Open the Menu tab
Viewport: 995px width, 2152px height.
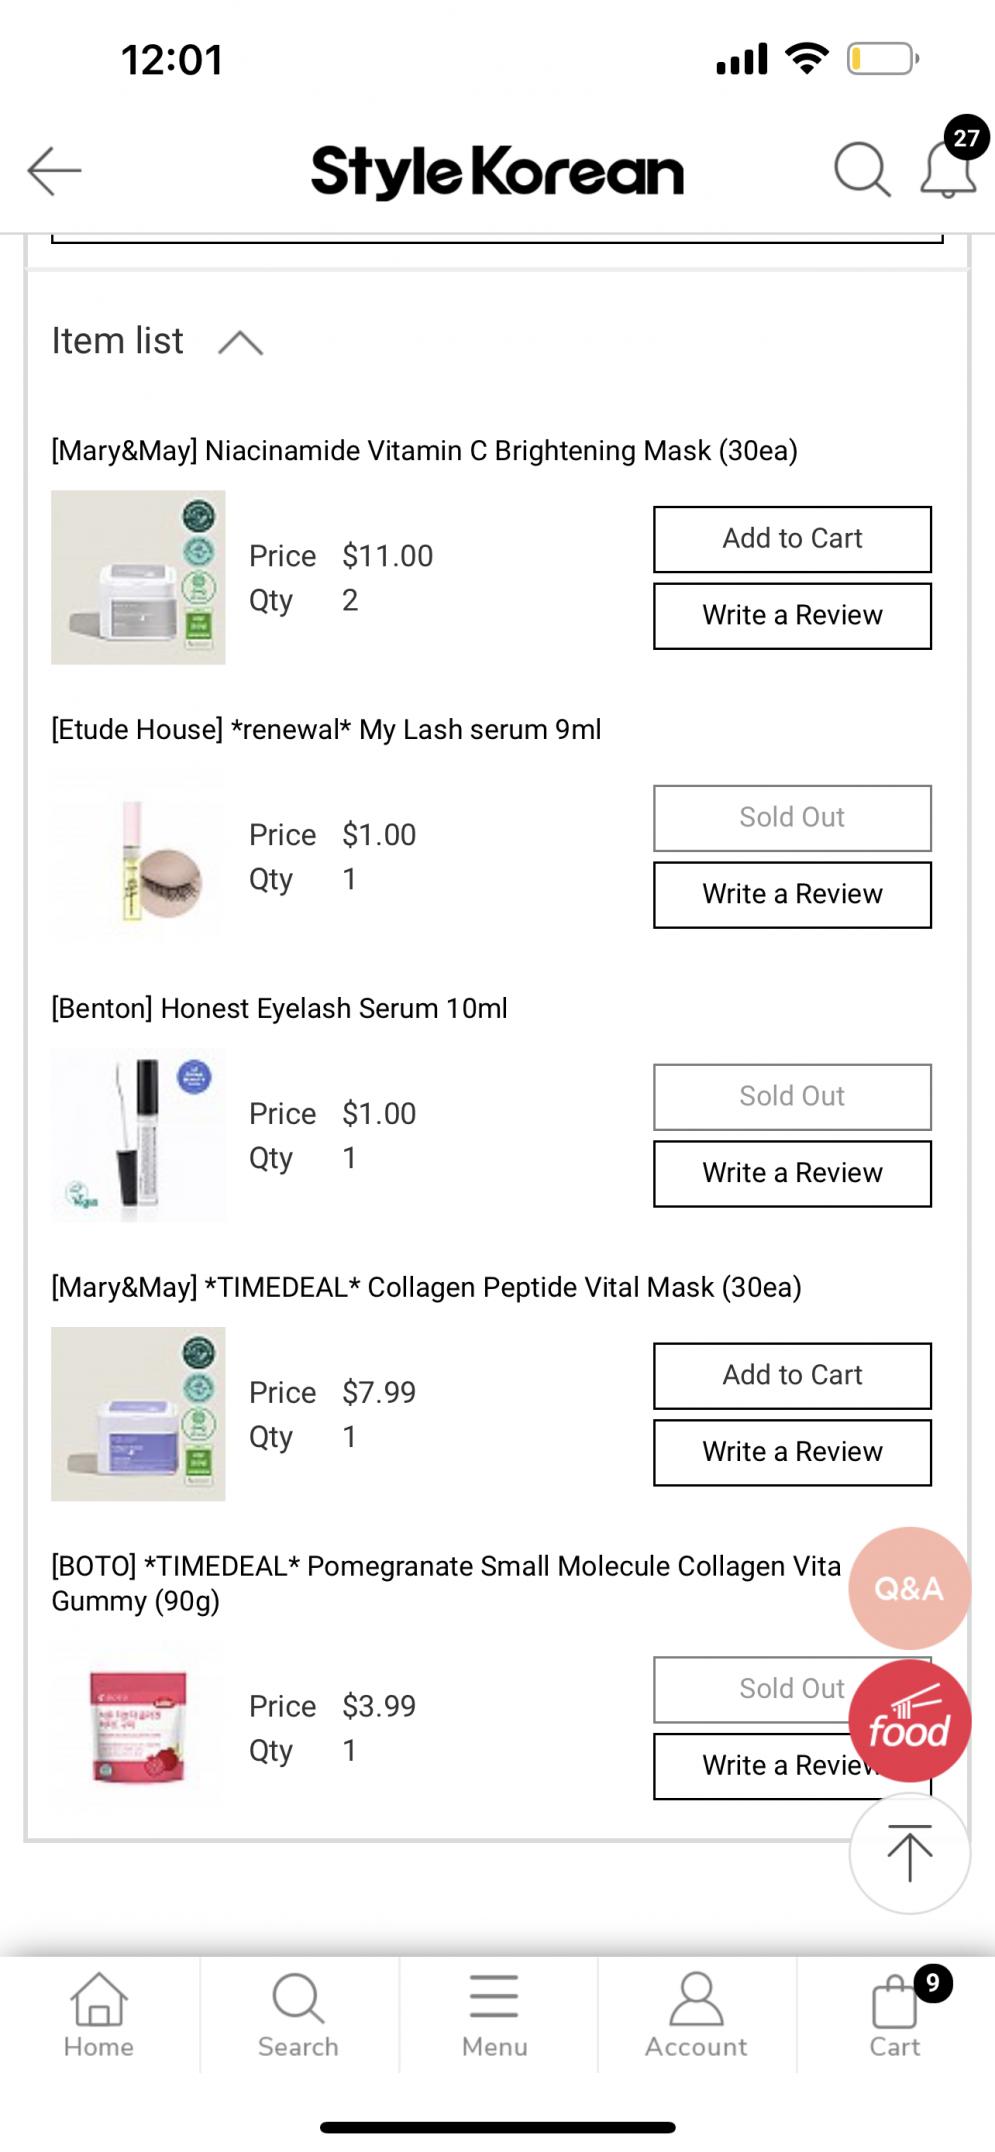tap(495, 2014)
